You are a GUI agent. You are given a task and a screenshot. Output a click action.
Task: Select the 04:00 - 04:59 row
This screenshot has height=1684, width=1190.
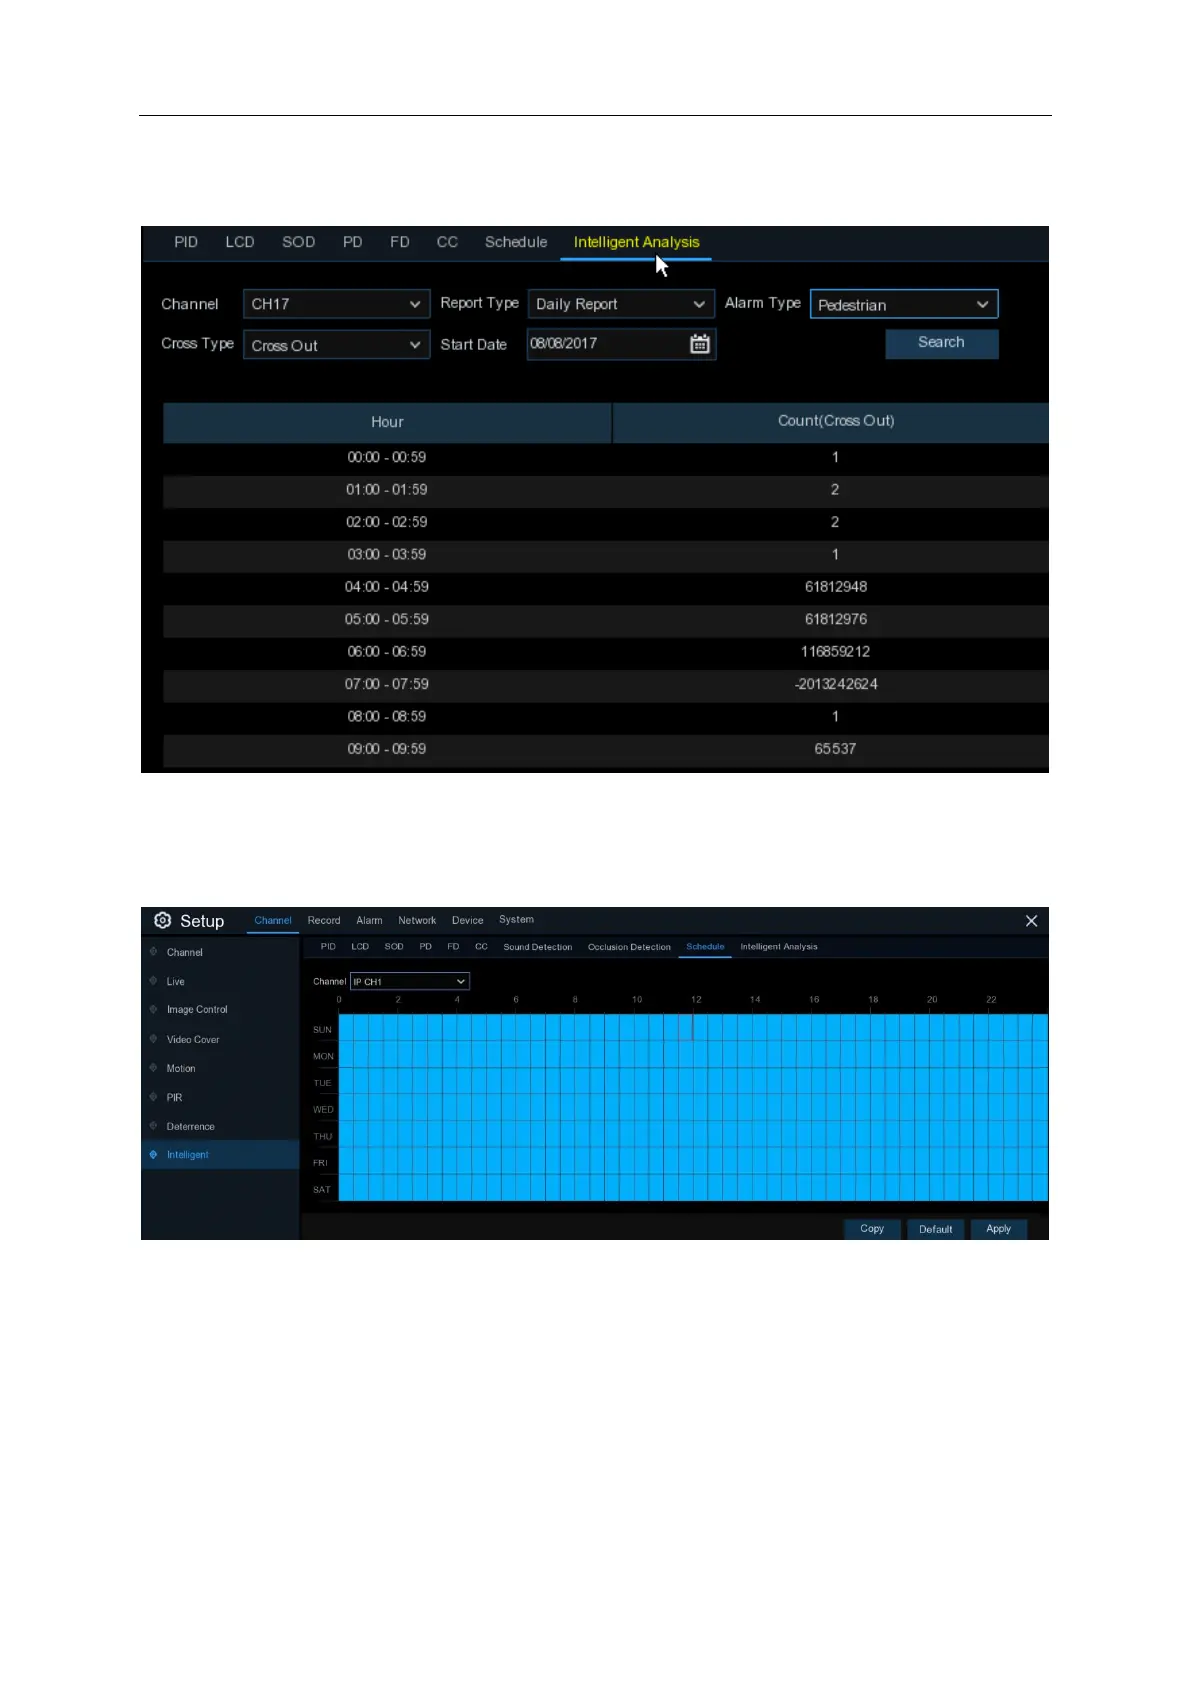coord(606,587)
